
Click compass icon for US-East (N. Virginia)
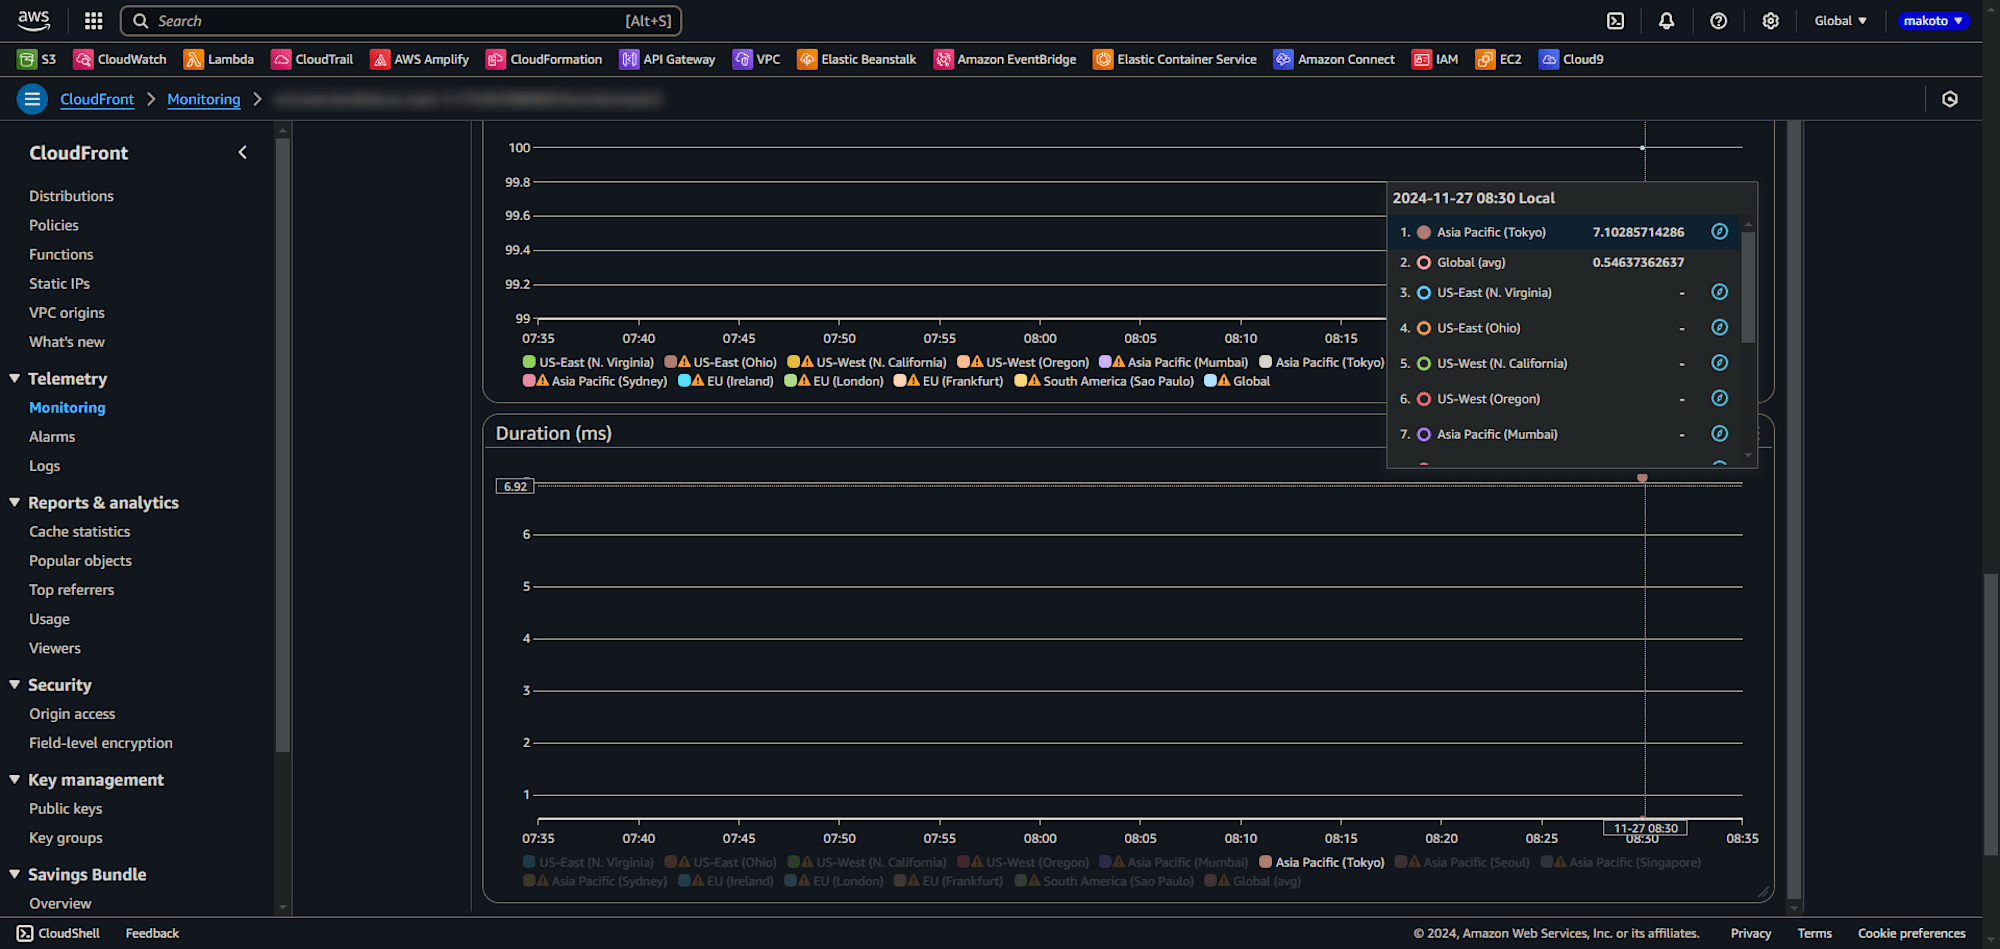point(1719,292)
